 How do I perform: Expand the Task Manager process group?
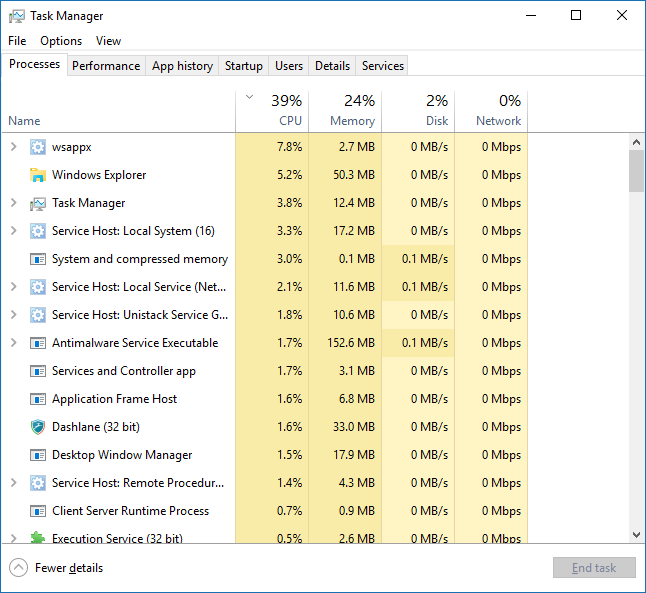pyautogui.click(x=14, y=203)
